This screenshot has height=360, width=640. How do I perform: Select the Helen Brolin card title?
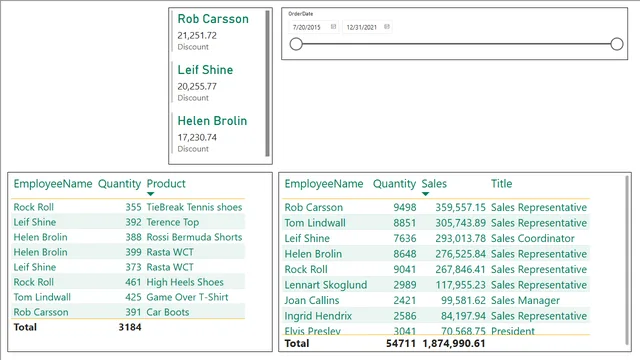tap(212, 121)
